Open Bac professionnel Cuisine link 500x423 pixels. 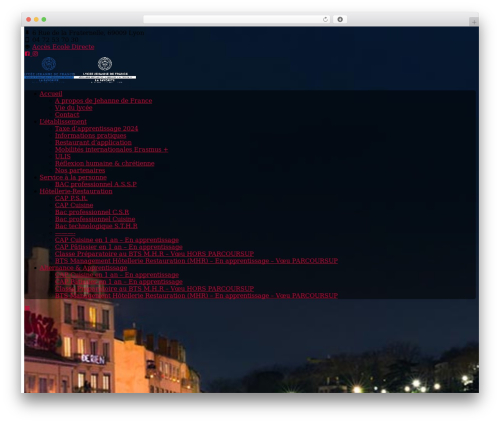pyautogui.click(x=95, y=219)
